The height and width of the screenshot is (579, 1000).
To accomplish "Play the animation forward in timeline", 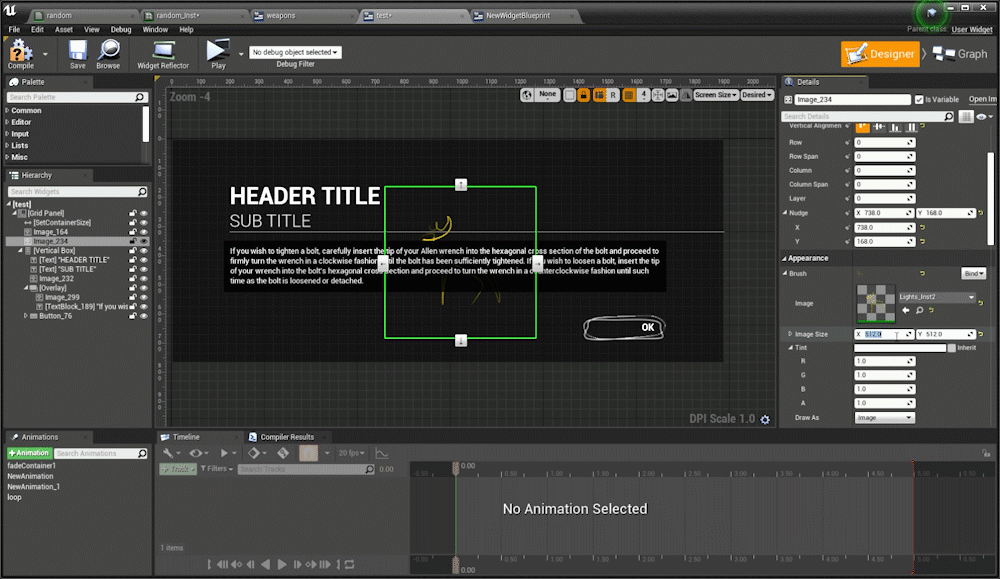I will 282,564.
